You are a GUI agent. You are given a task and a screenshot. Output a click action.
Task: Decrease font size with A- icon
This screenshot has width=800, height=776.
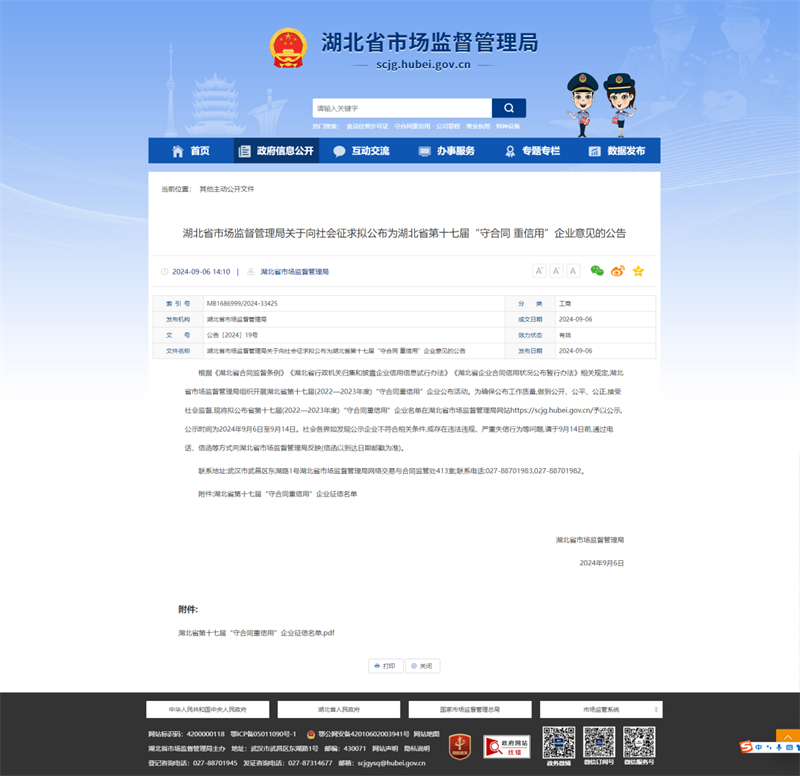[x=556, y=271]
